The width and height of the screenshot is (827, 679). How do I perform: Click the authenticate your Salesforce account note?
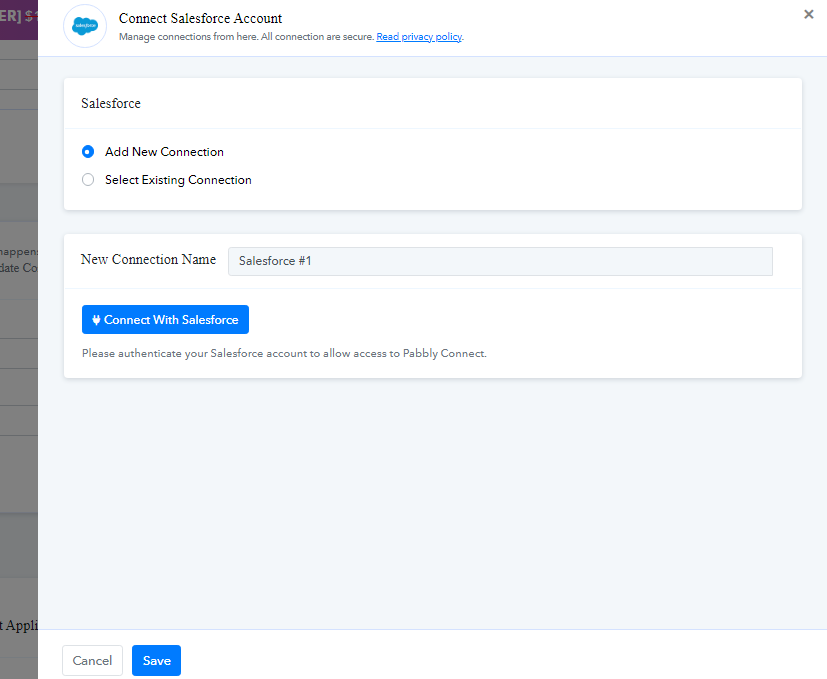point(284,353)
